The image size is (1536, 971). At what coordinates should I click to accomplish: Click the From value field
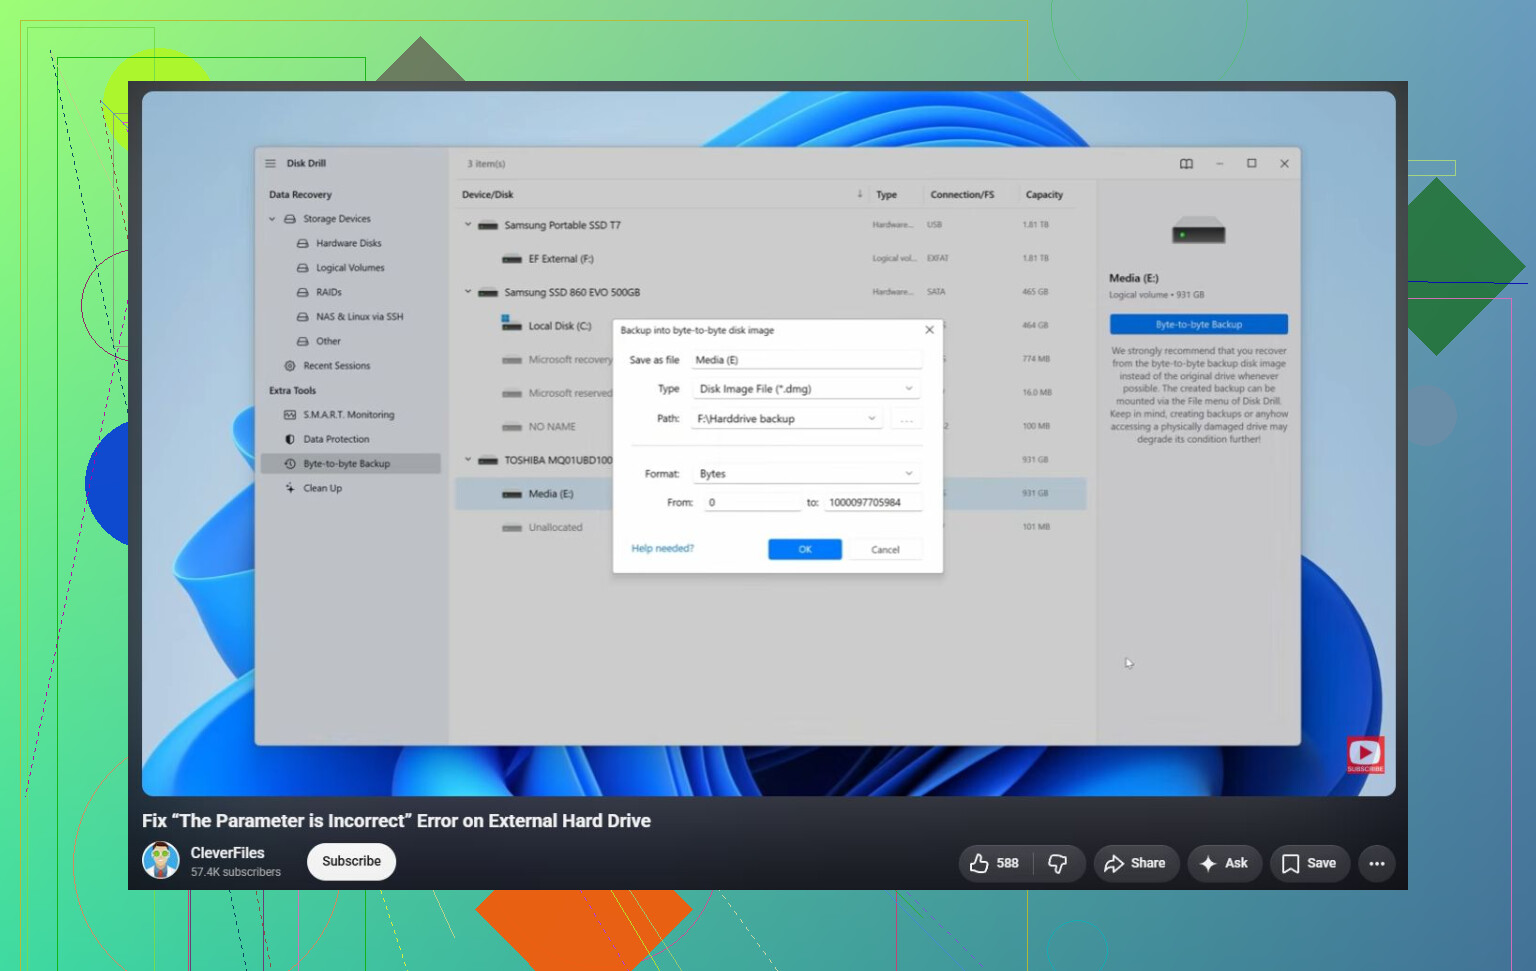752,503
